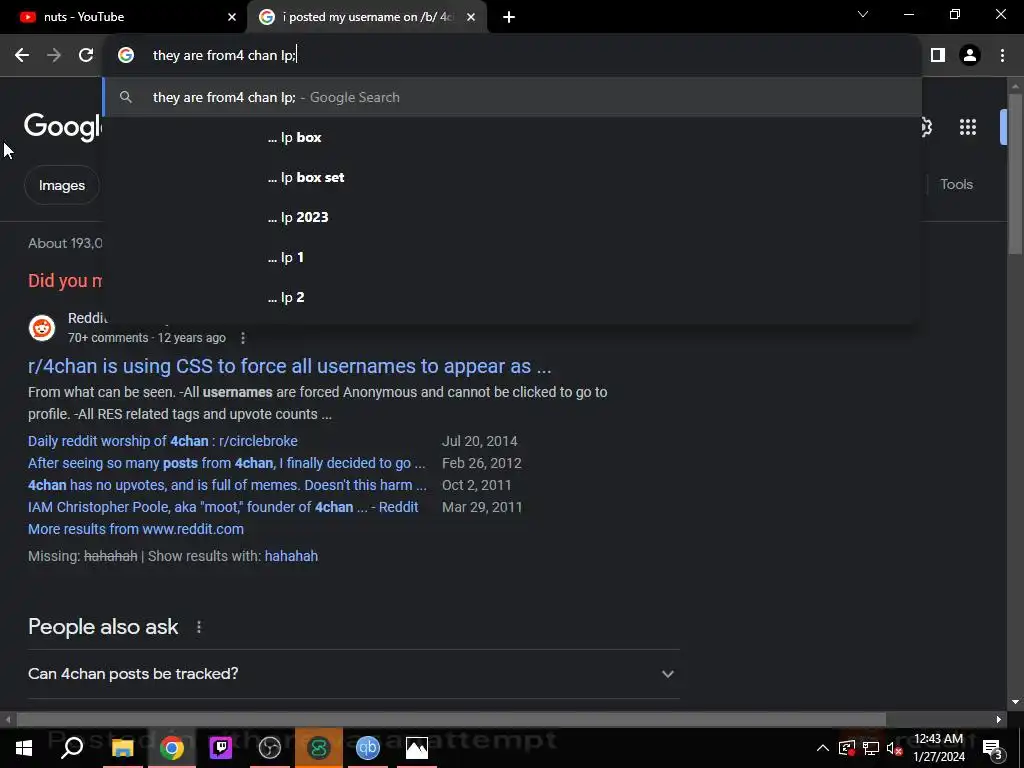This screenshot has height=768, width=1024.
Task: Open 'Daily reddit worship of 4chan' link
Action: point(163,441)
